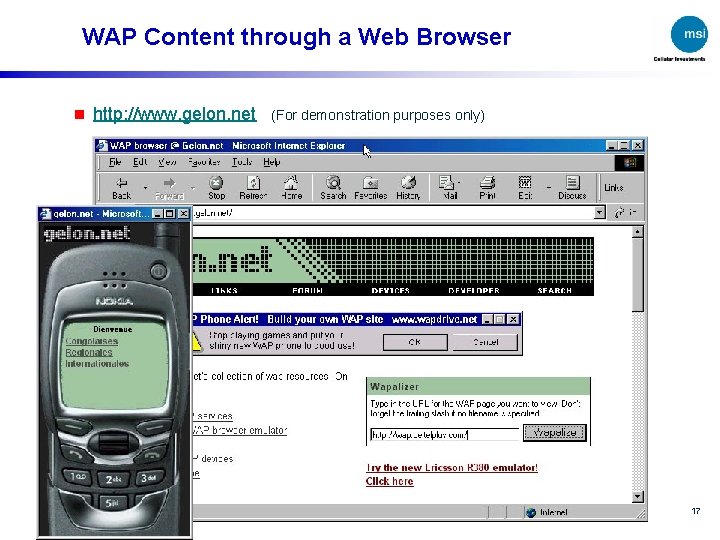720x540 pixels.
Task: Click the Edit toolbar icon
Action: pyautogui.click(x=525, y=188)
